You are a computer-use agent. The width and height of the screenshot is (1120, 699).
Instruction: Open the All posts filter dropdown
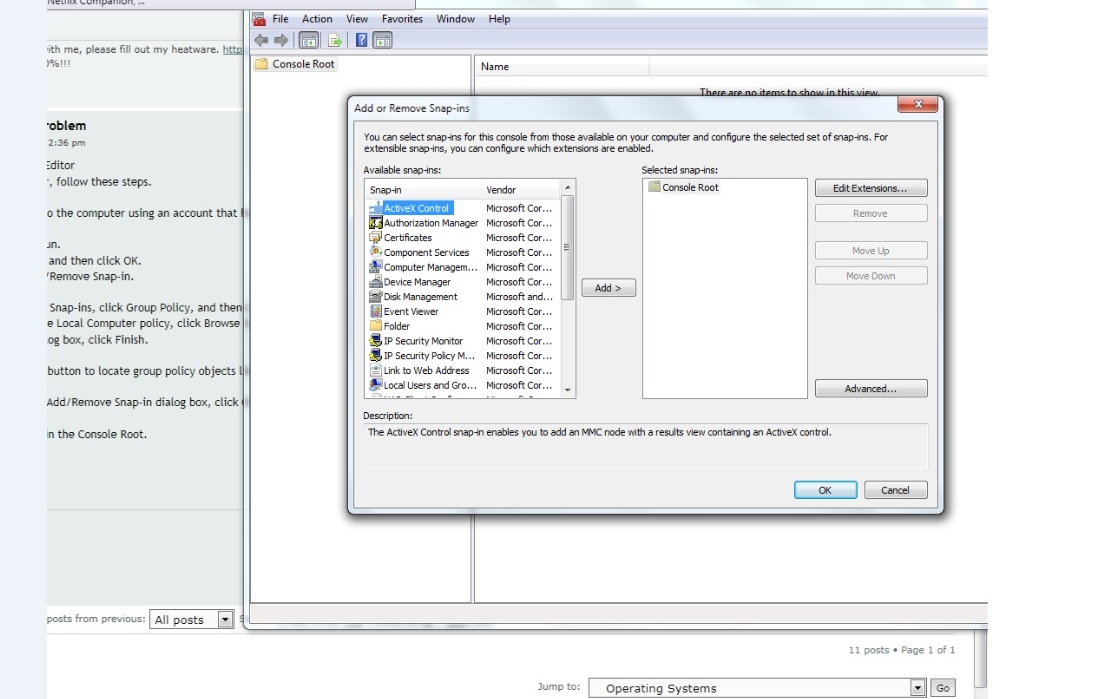click(225, 620)
